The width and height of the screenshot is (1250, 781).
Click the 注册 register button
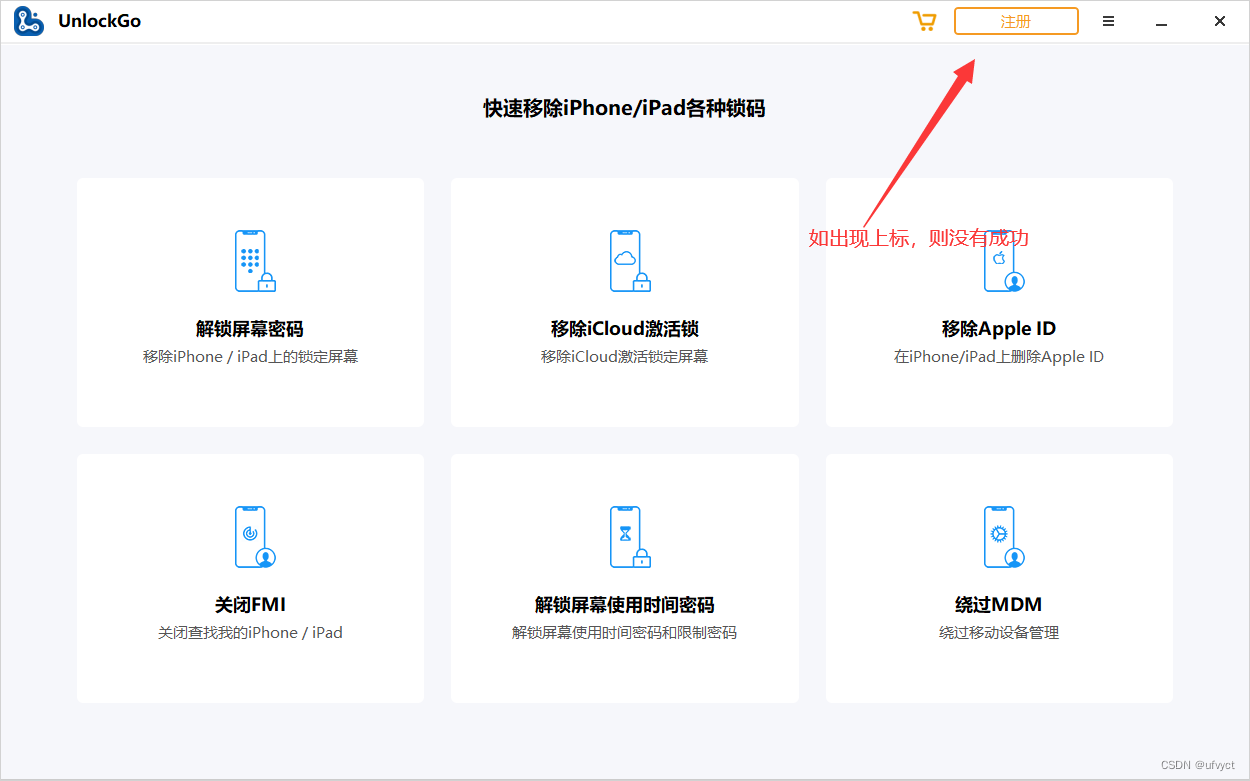tap(1016, 21)
